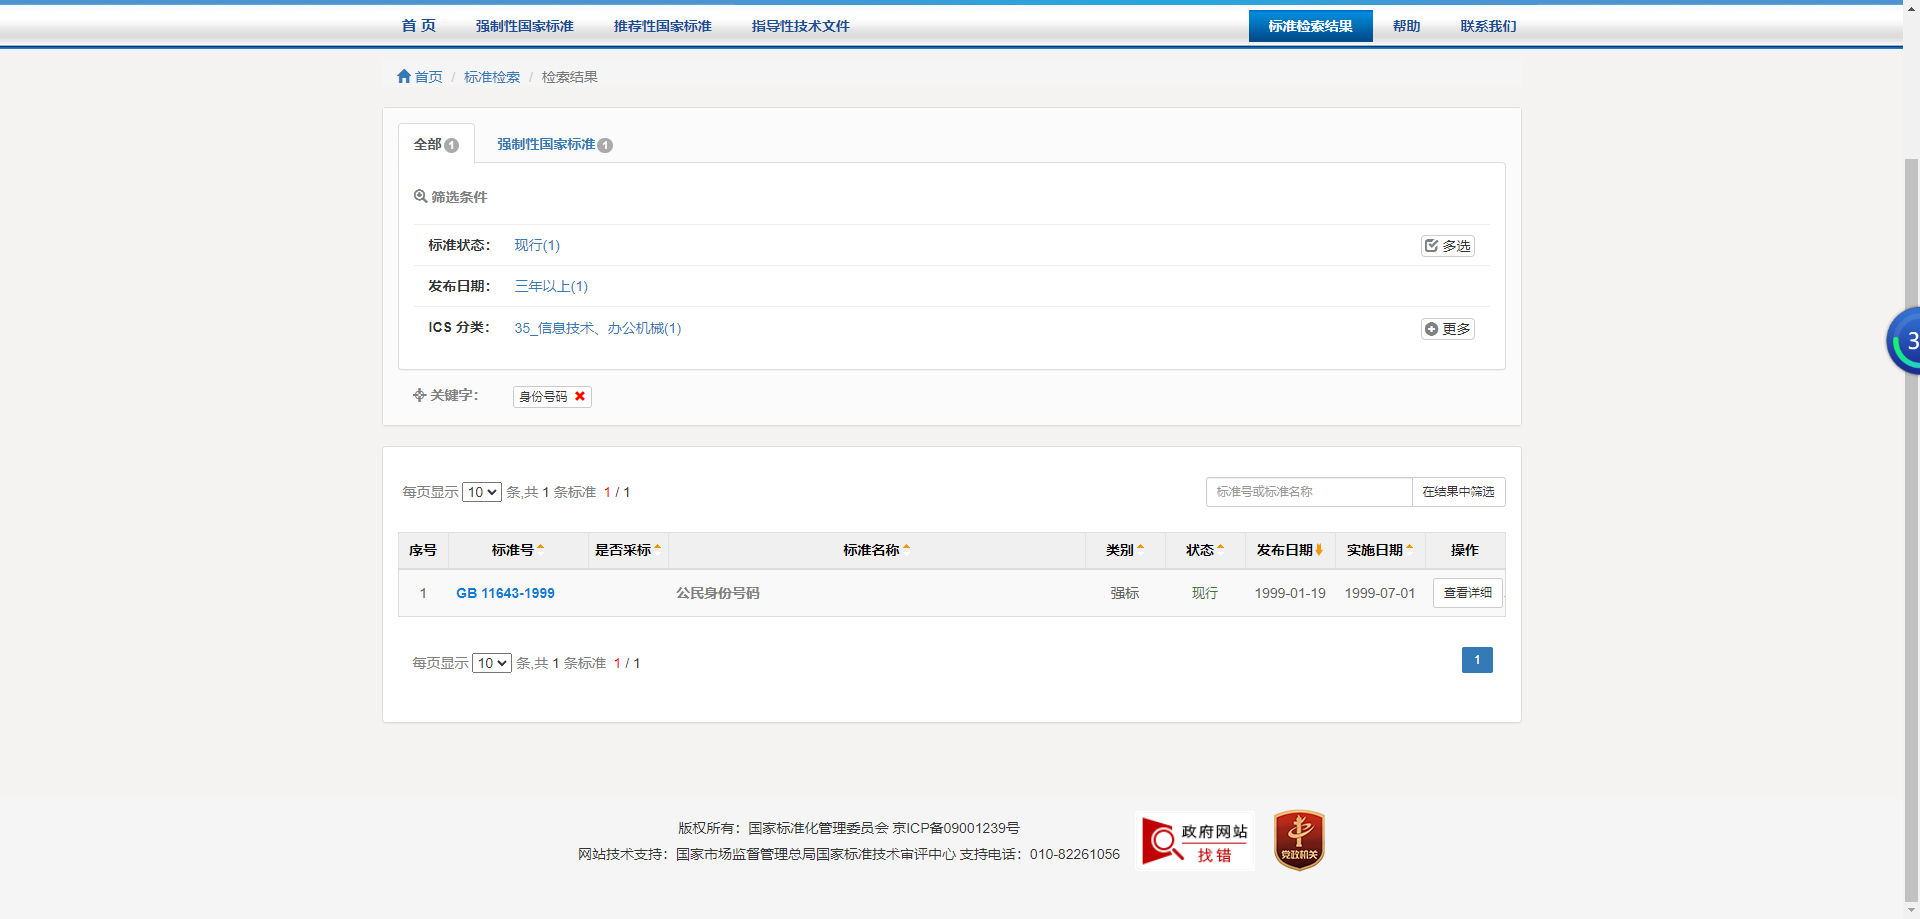
Task: Click 标准检索 breadcrumb link
Action: (492, 77)
